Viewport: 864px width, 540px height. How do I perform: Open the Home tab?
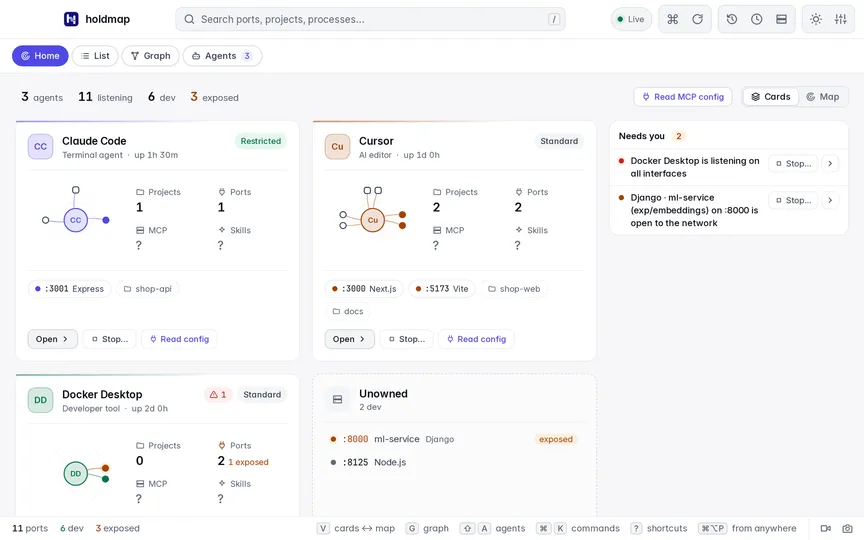click(x=40, y=56)
